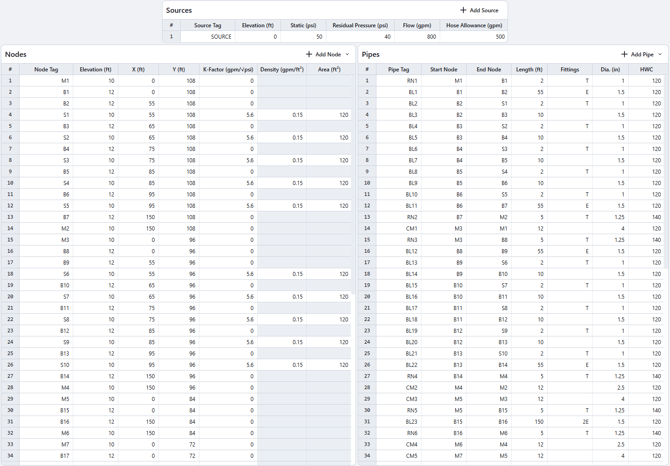Edit K-Factor 5.6 for node S5

point(228,205)
